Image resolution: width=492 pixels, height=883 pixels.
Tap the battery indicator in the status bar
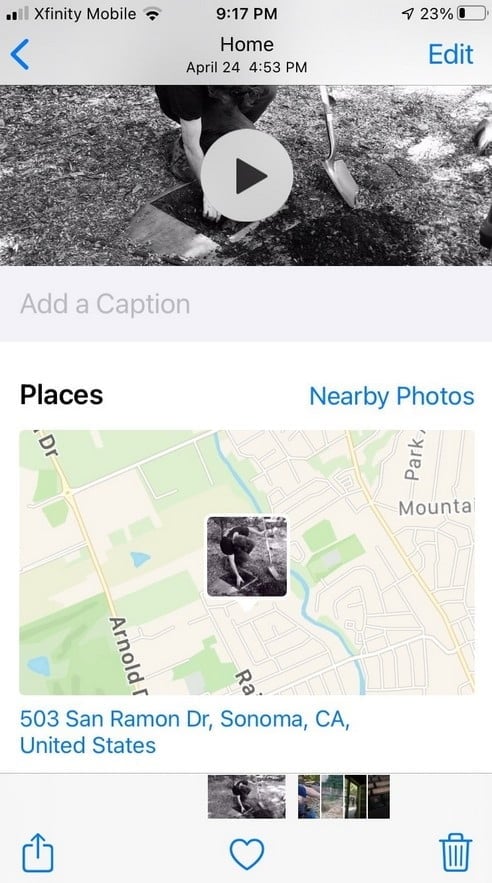[472, 14]
